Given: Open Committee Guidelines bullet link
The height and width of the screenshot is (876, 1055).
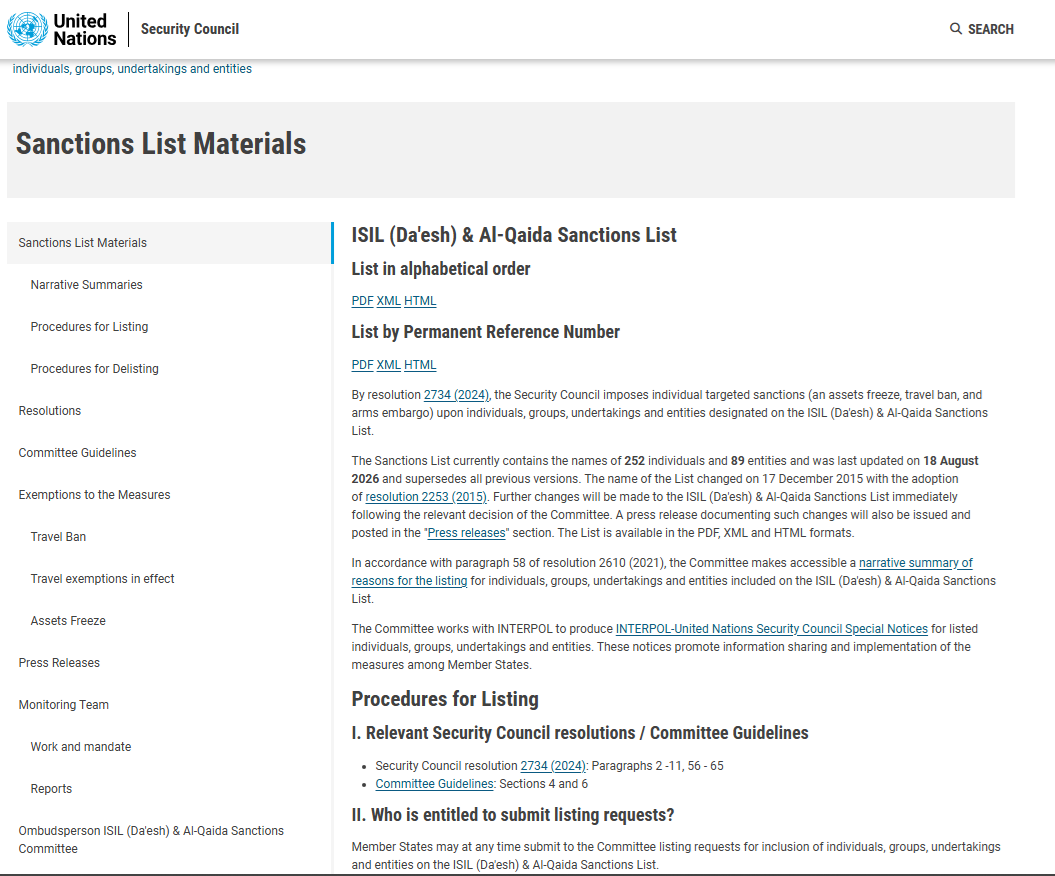Looking at the screenshot, I should point(435,784).
